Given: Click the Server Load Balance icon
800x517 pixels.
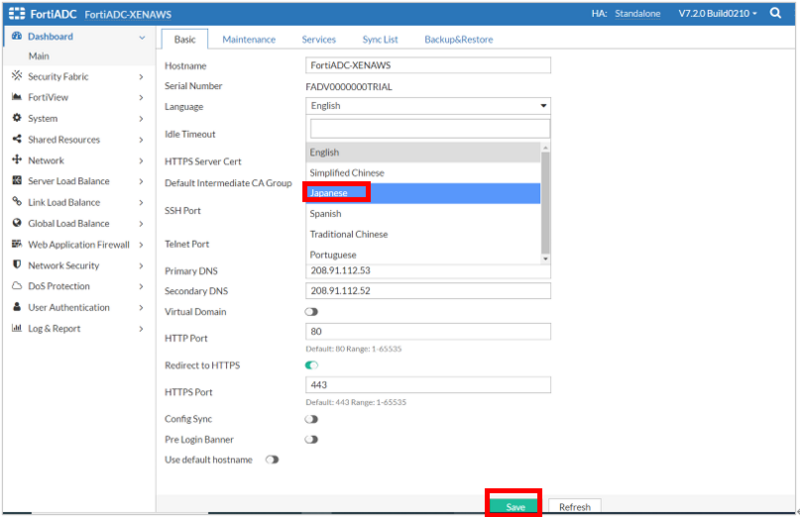Looking at the screenshot, I should click(17, 180).
